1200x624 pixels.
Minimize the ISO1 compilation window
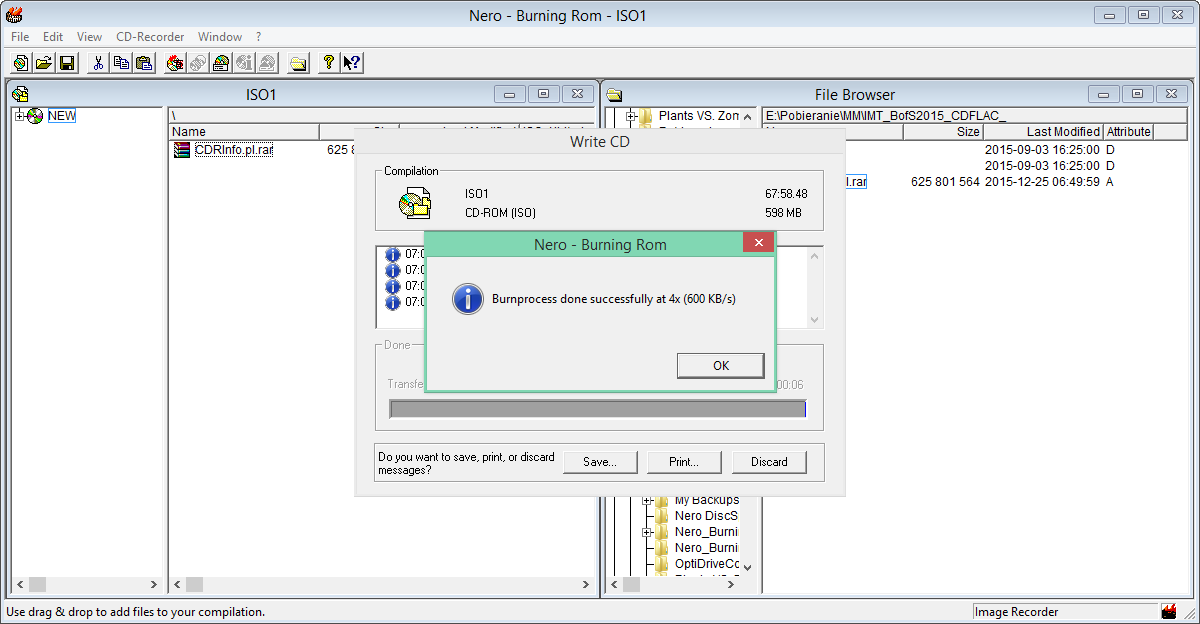[510, 94]
